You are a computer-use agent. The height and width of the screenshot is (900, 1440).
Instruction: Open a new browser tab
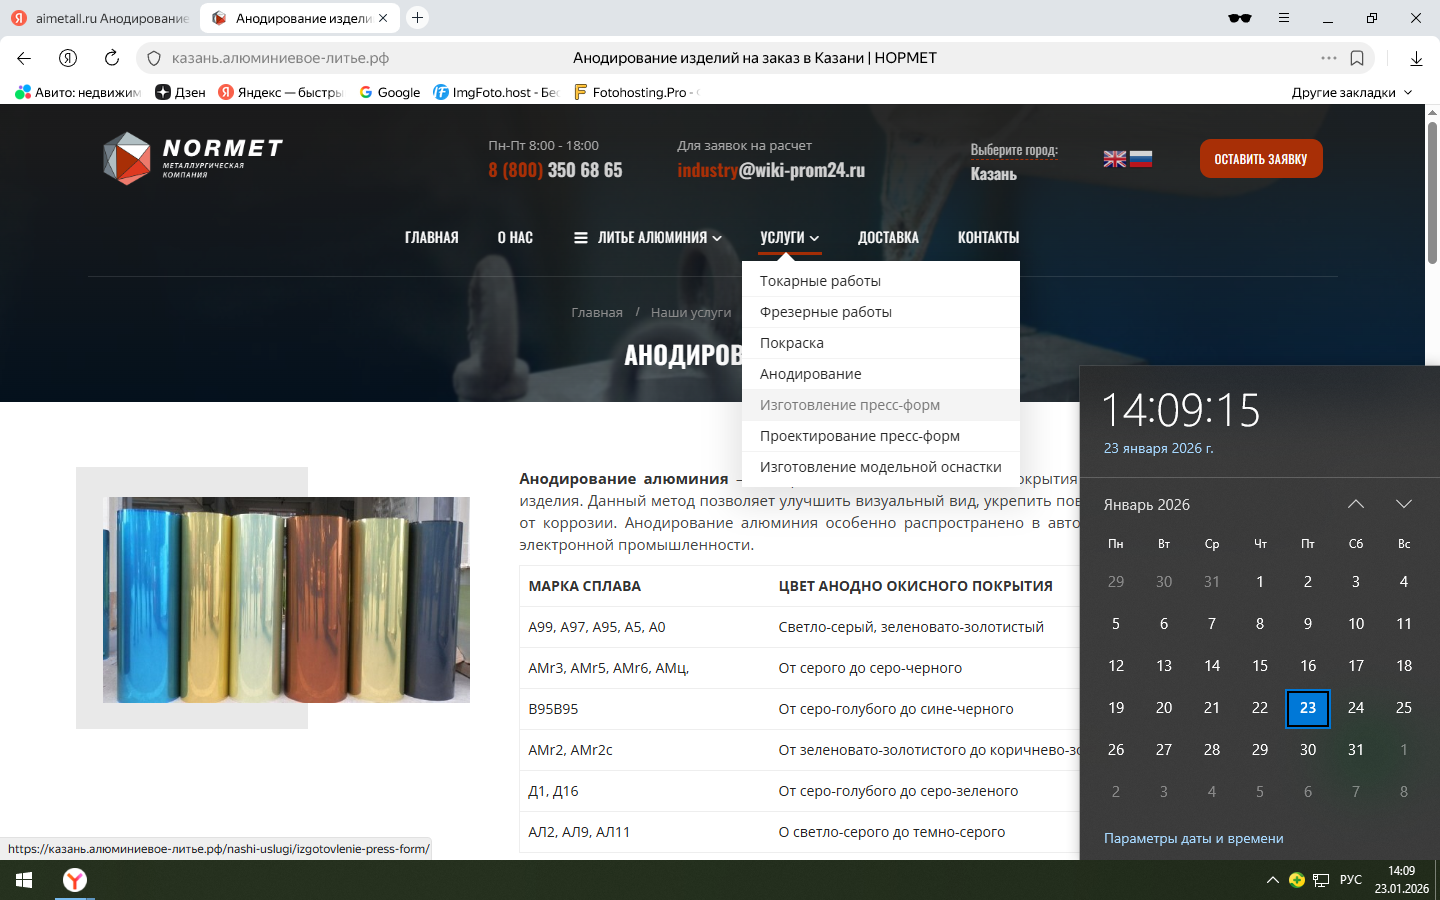[x=418, y=18]
